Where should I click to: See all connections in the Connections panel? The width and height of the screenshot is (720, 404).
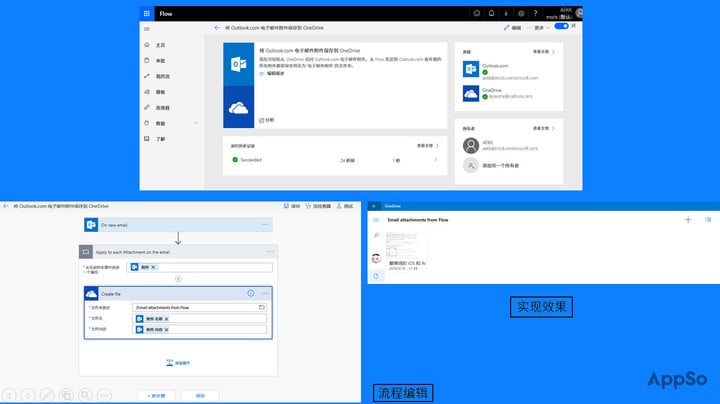tap(544, 51)
